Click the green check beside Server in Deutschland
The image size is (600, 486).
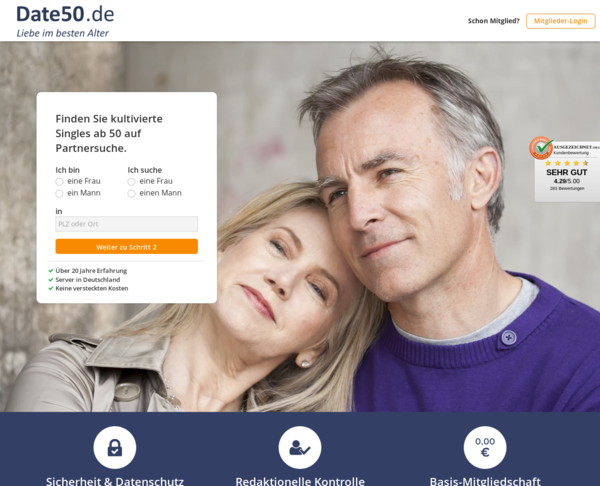[51, 280]
